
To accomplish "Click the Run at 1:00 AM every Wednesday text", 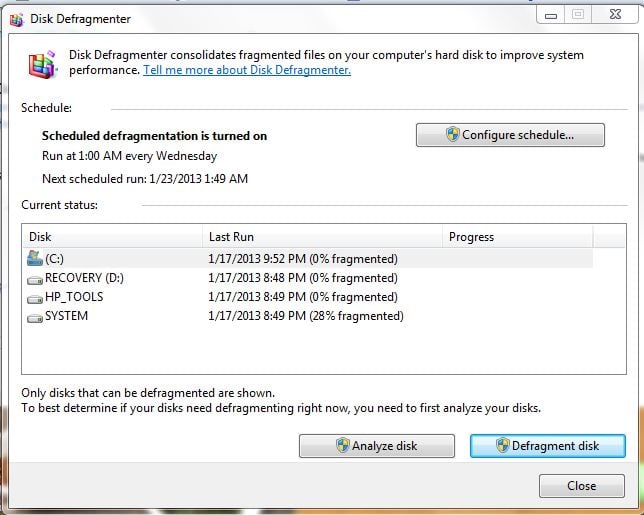I will 129,156.
